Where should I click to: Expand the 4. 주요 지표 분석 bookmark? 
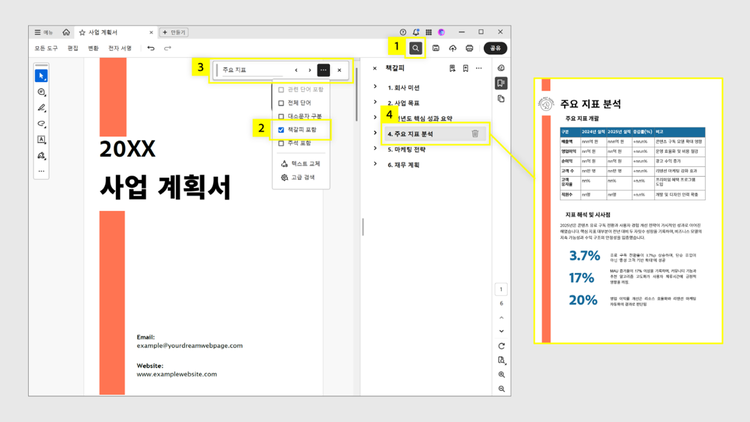375,133
